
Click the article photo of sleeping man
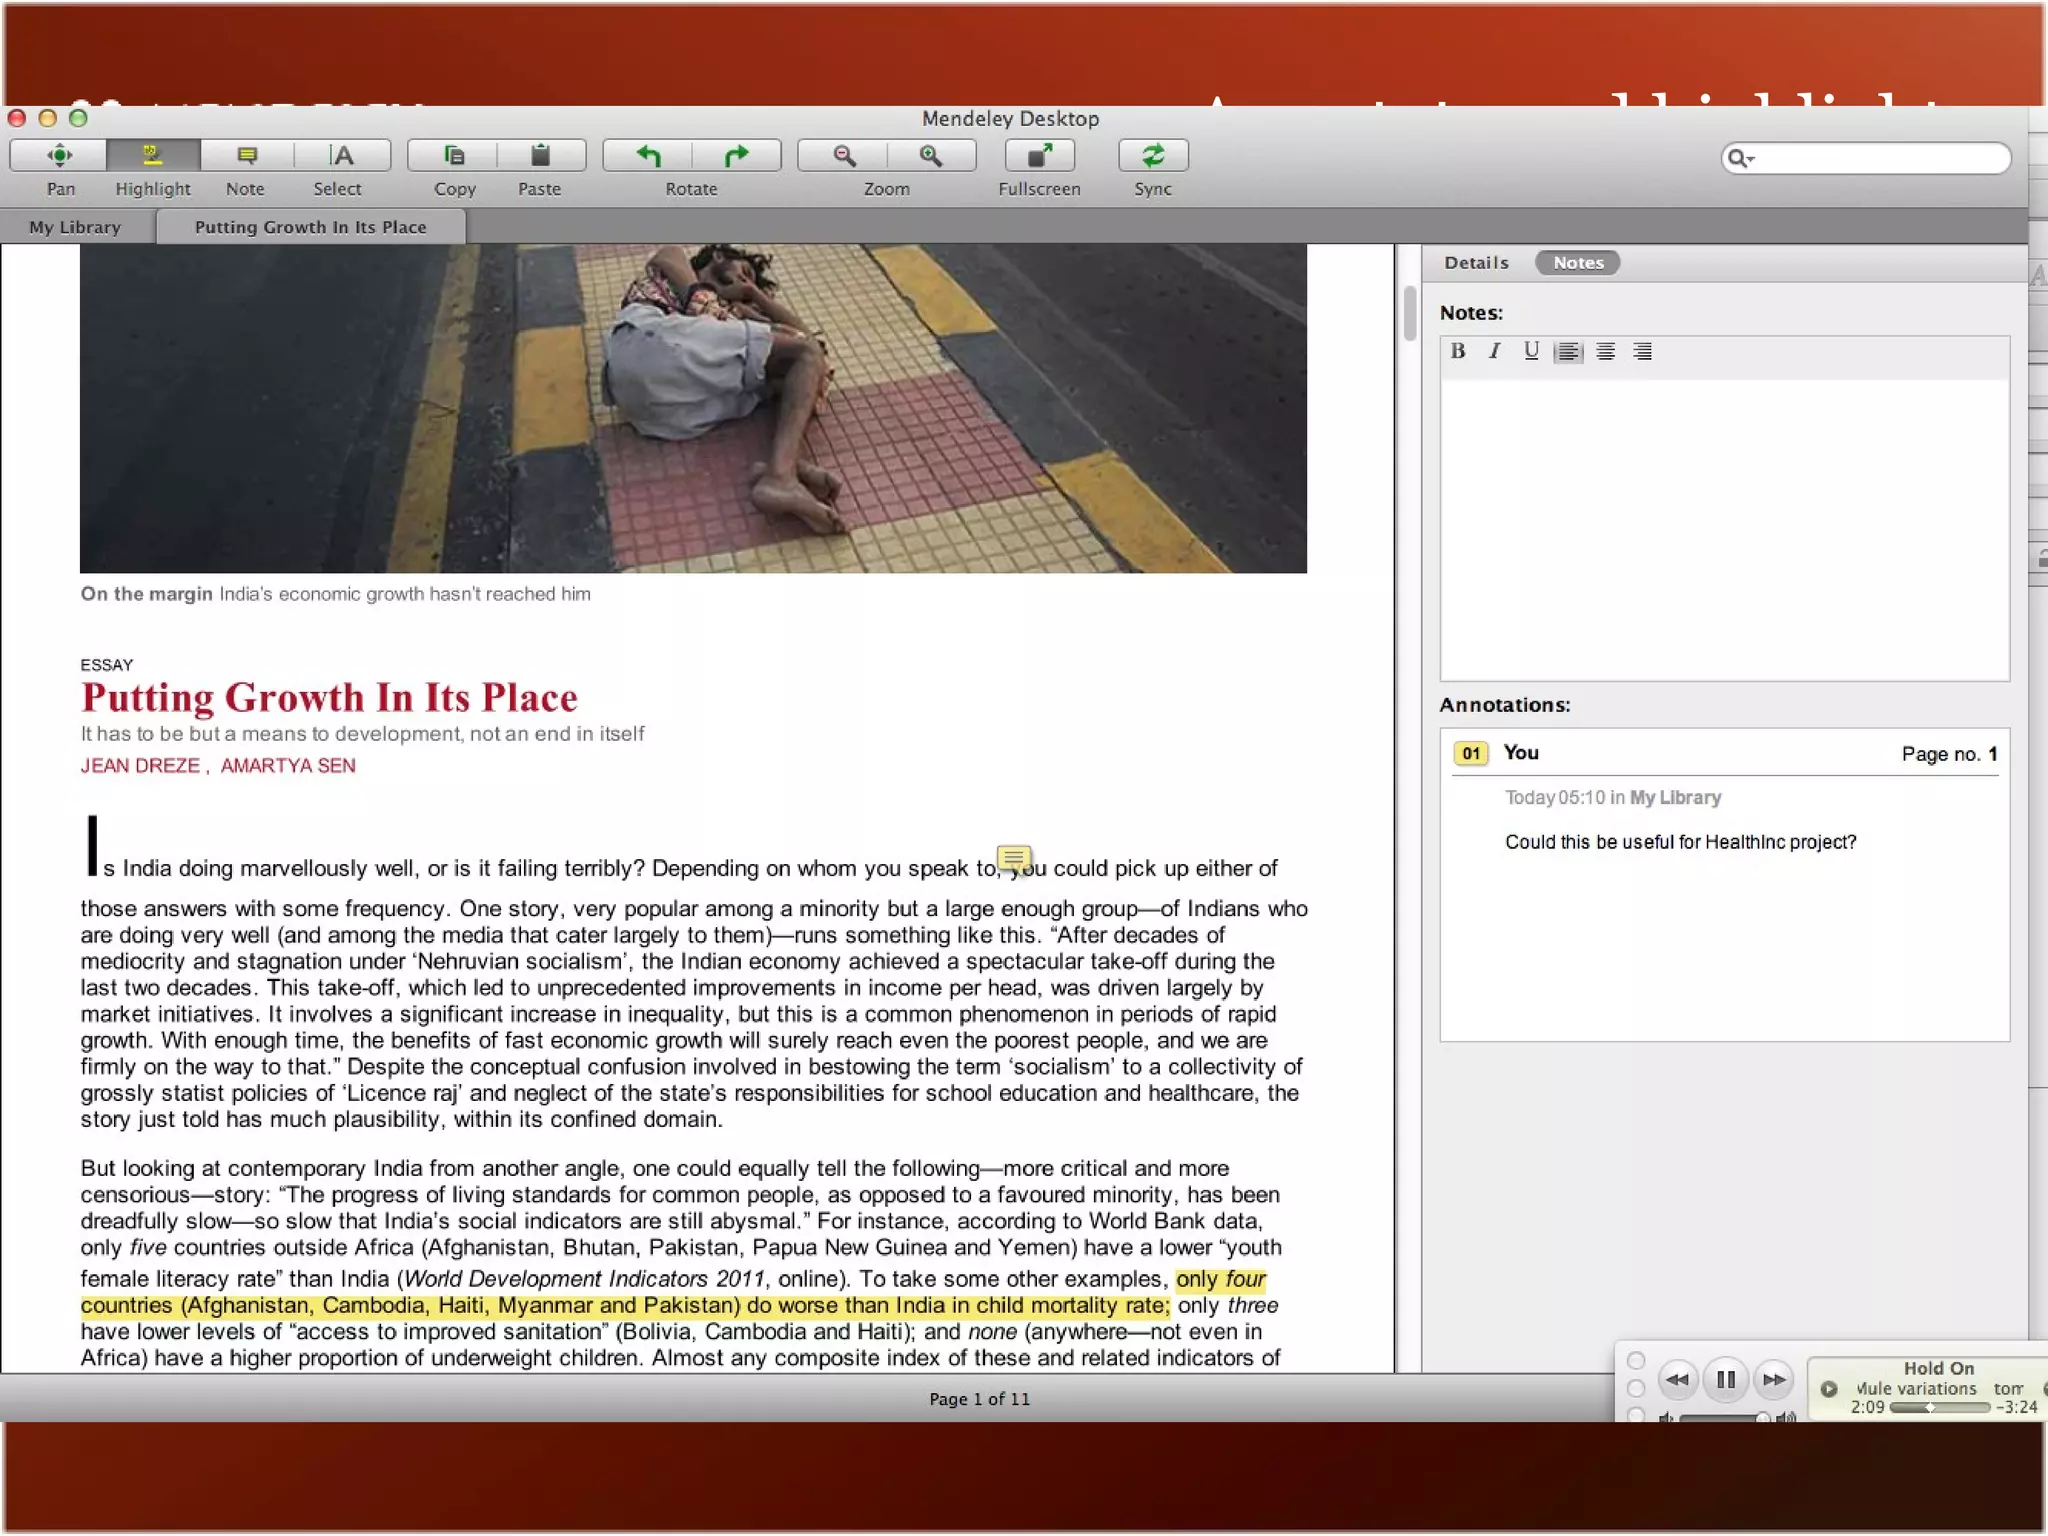(693, 408)
